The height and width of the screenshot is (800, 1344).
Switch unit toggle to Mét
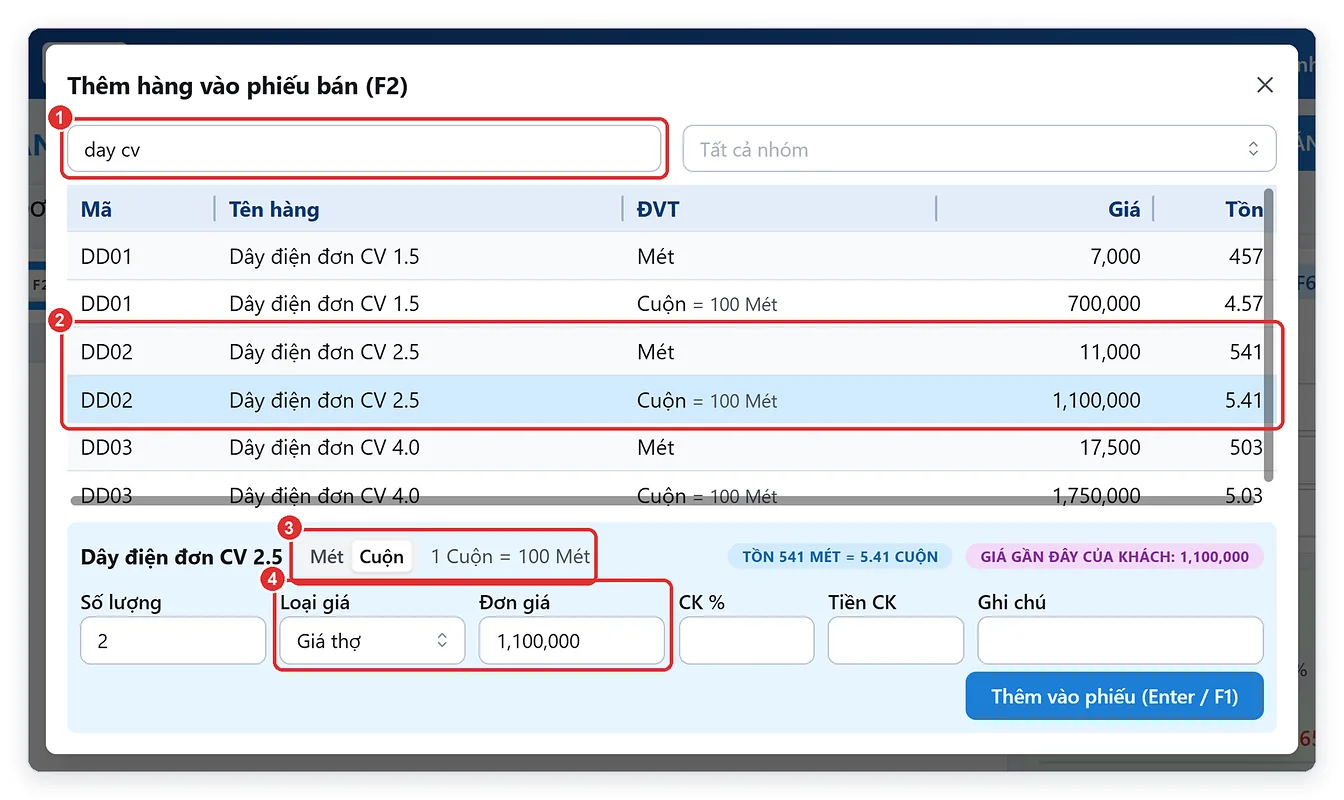327,556
